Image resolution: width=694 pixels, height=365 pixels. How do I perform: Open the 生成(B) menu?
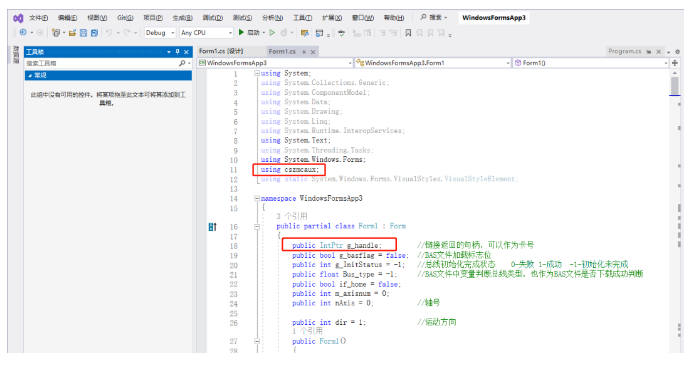click(x=182, y=18)
